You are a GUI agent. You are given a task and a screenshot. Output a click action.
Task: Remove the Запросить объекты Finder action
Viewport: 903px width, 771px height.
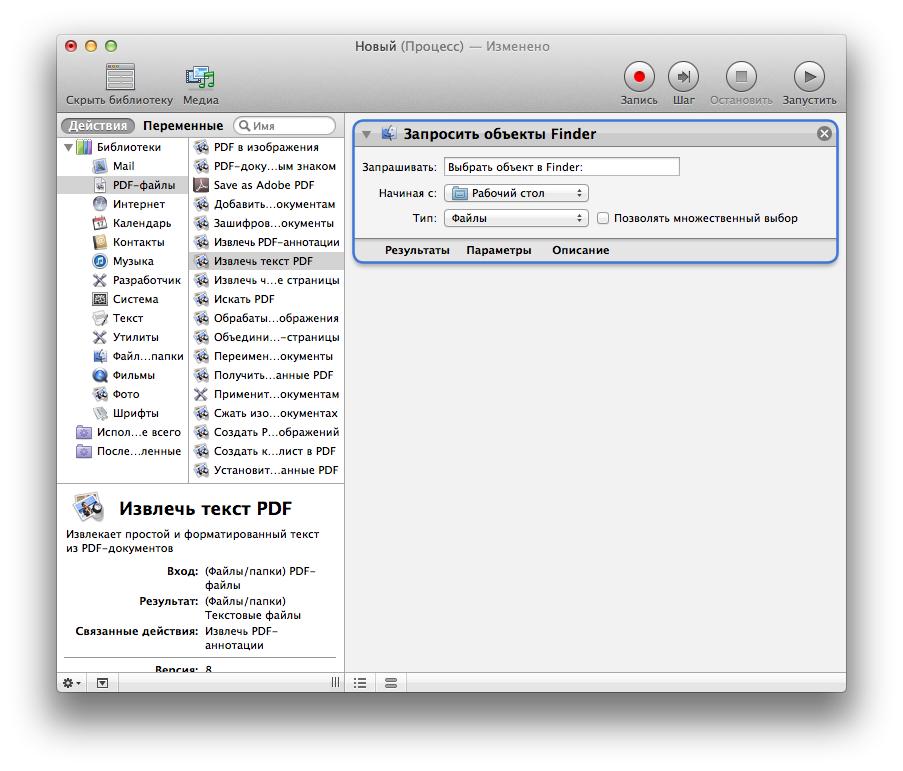(824, 134)
